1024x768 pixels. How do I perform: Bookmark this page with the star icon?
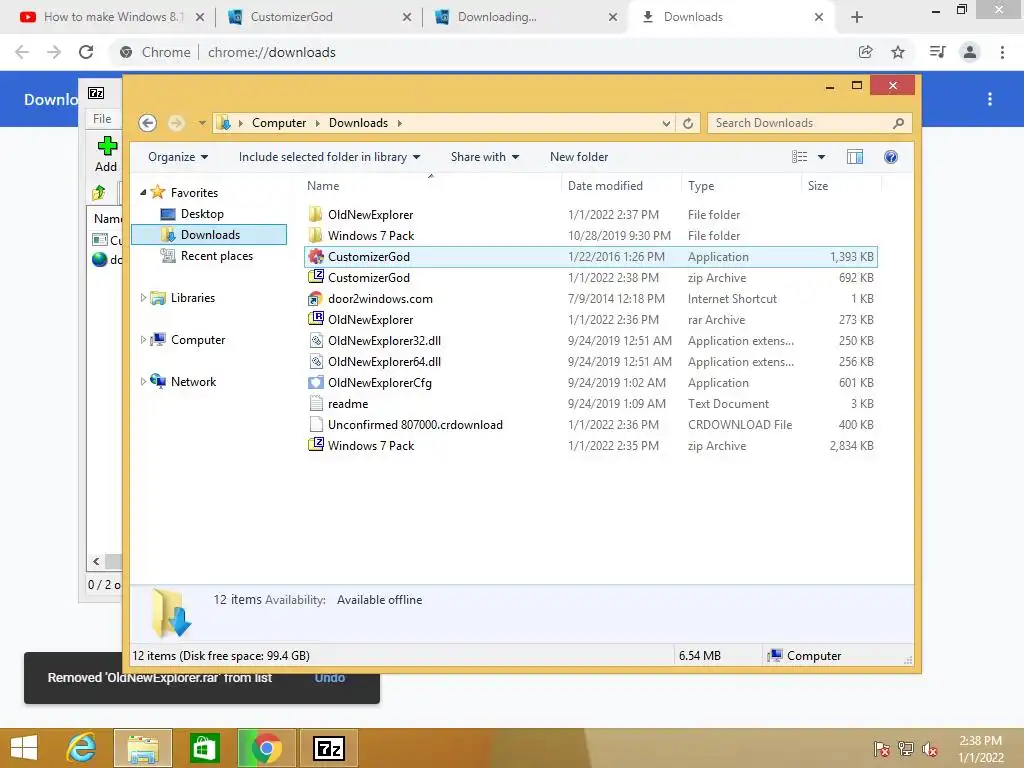[898, 52]
